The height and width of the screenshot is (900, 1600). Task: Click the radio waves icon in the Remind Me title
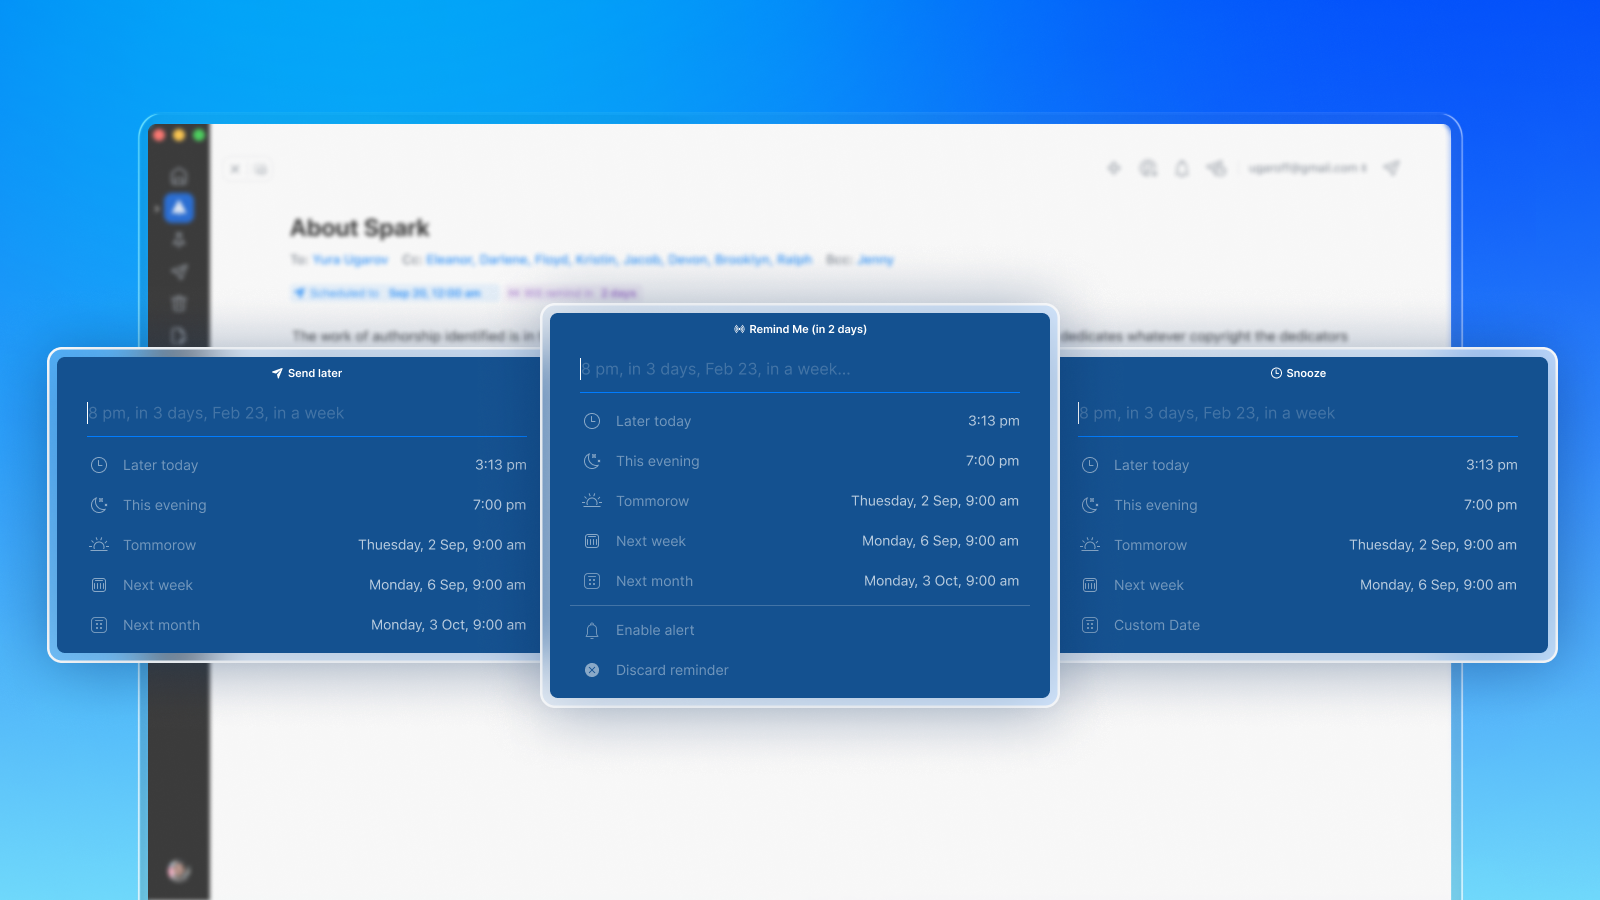pos(739,329)
